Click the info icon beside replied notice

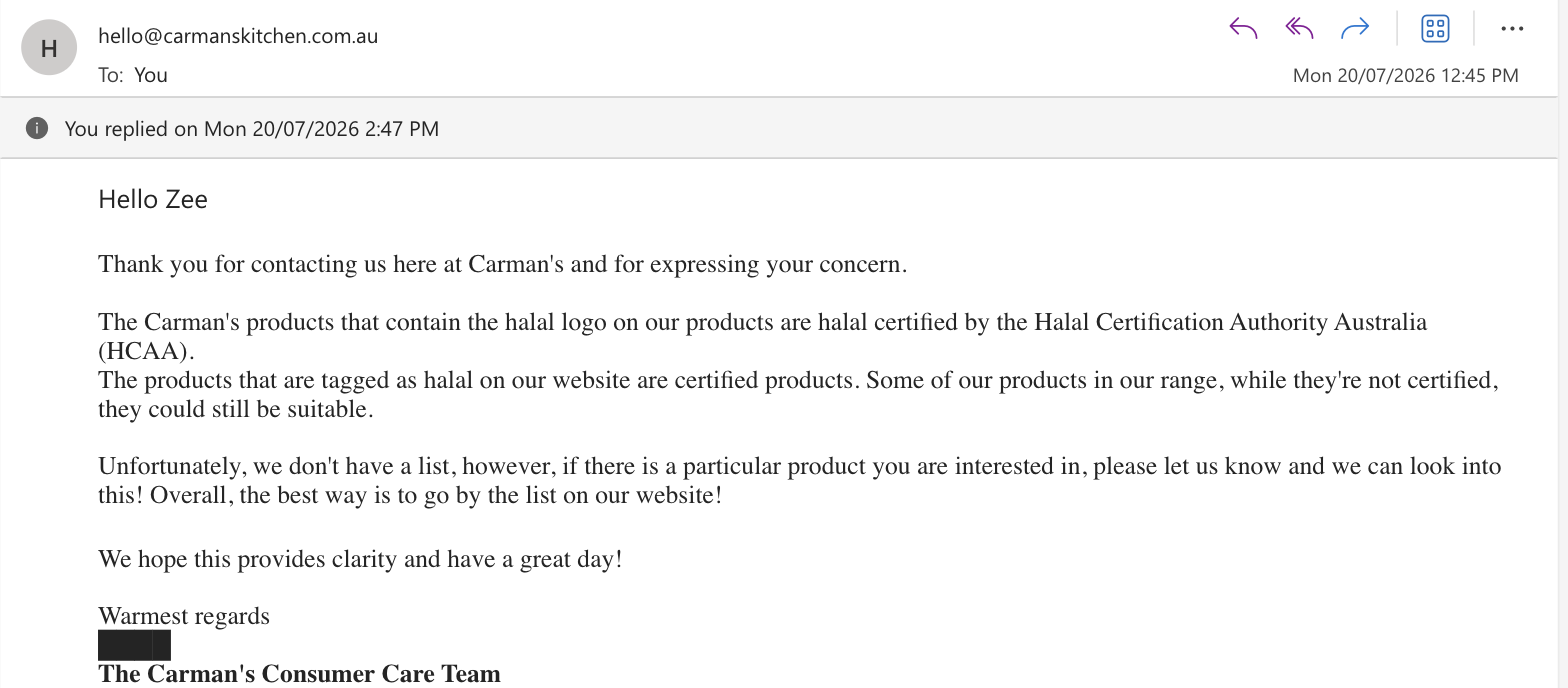(37, 128)
